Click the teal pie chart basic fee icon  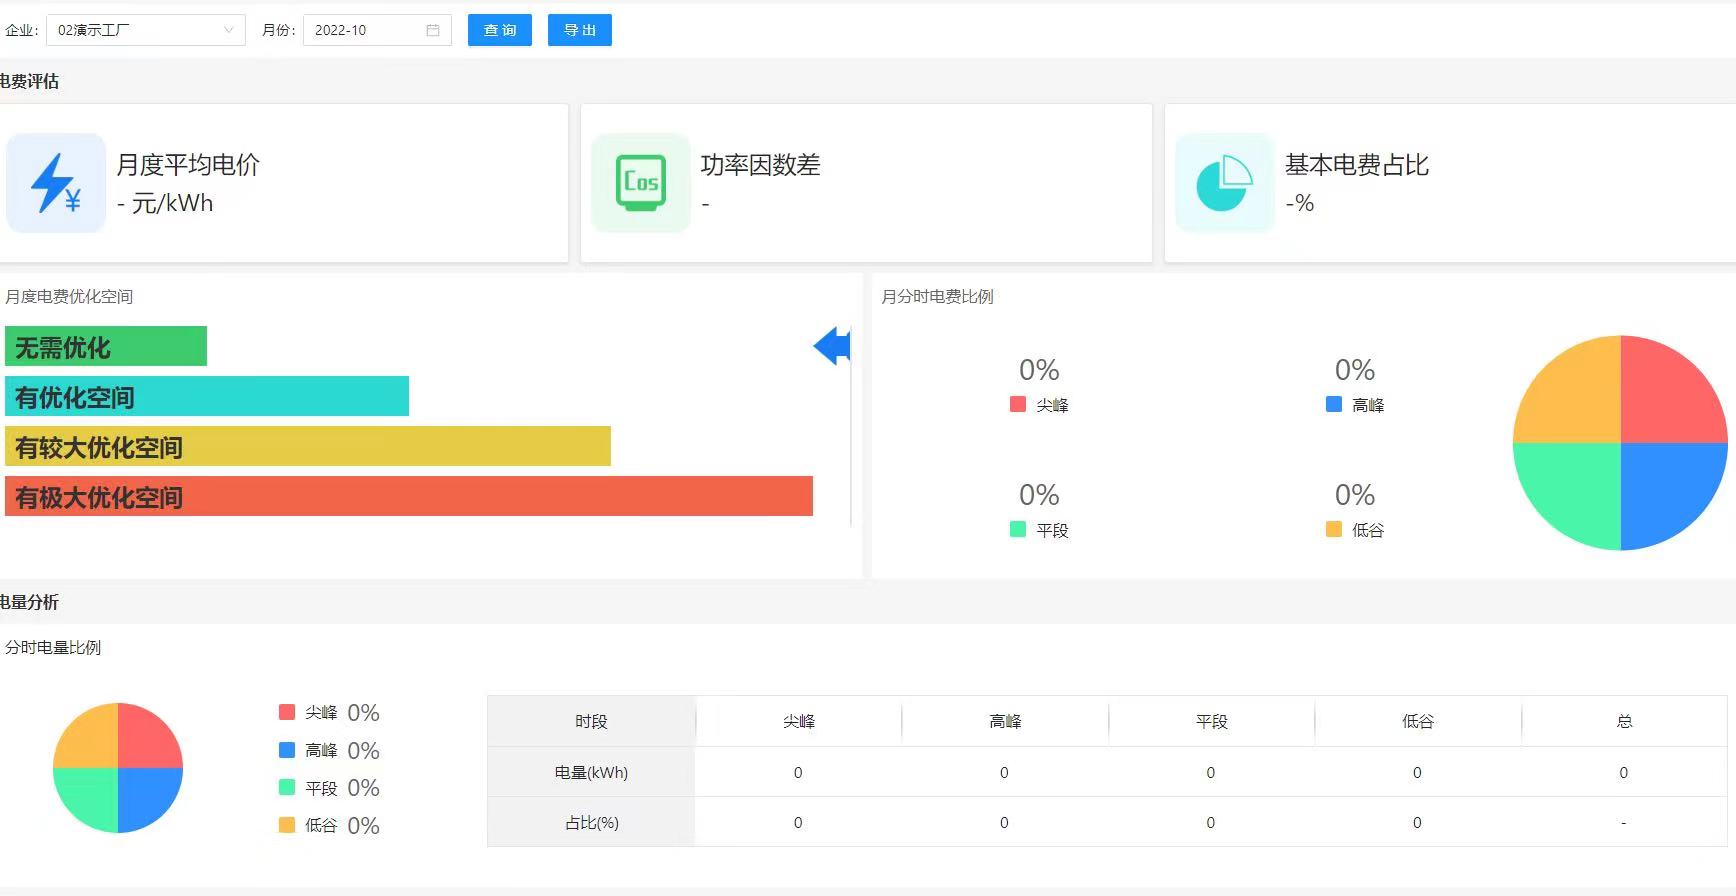point(1225,183)
